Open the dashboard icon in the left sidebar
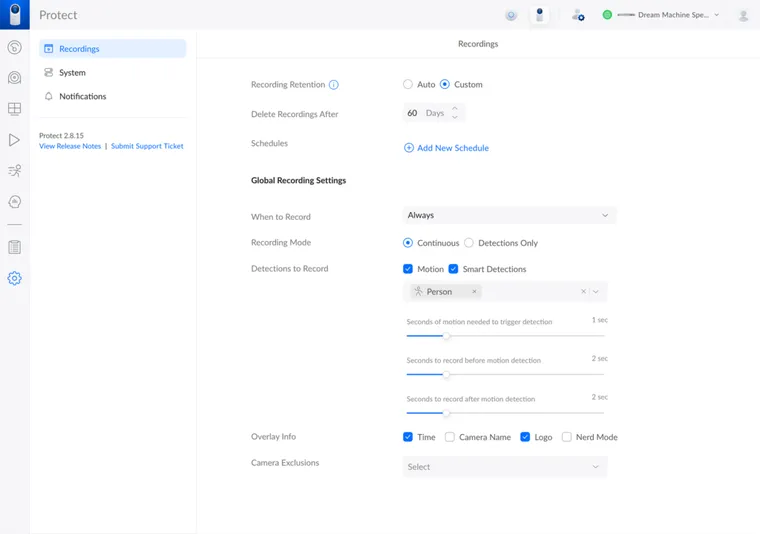 (15, 47)
